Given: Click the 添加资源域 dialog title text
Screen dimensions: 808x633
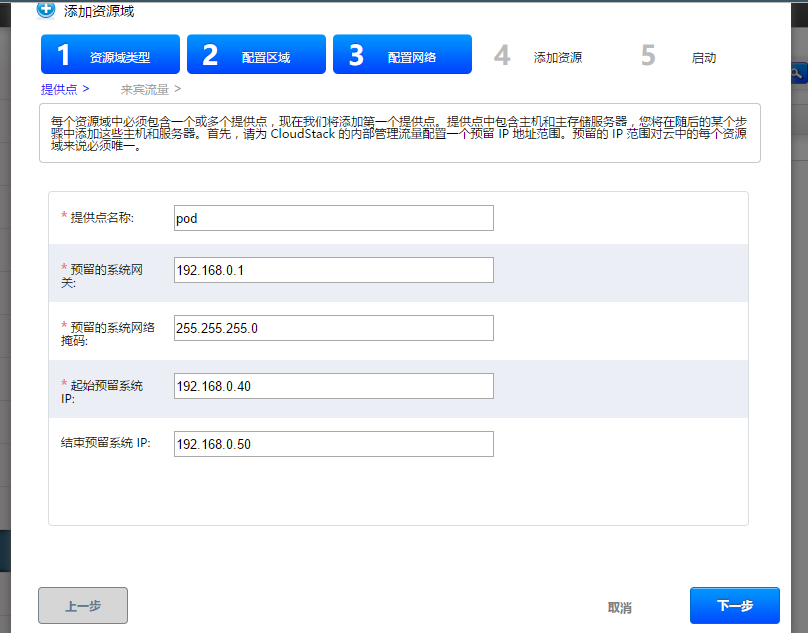Looking at the screenshot, I should (99, 12).
